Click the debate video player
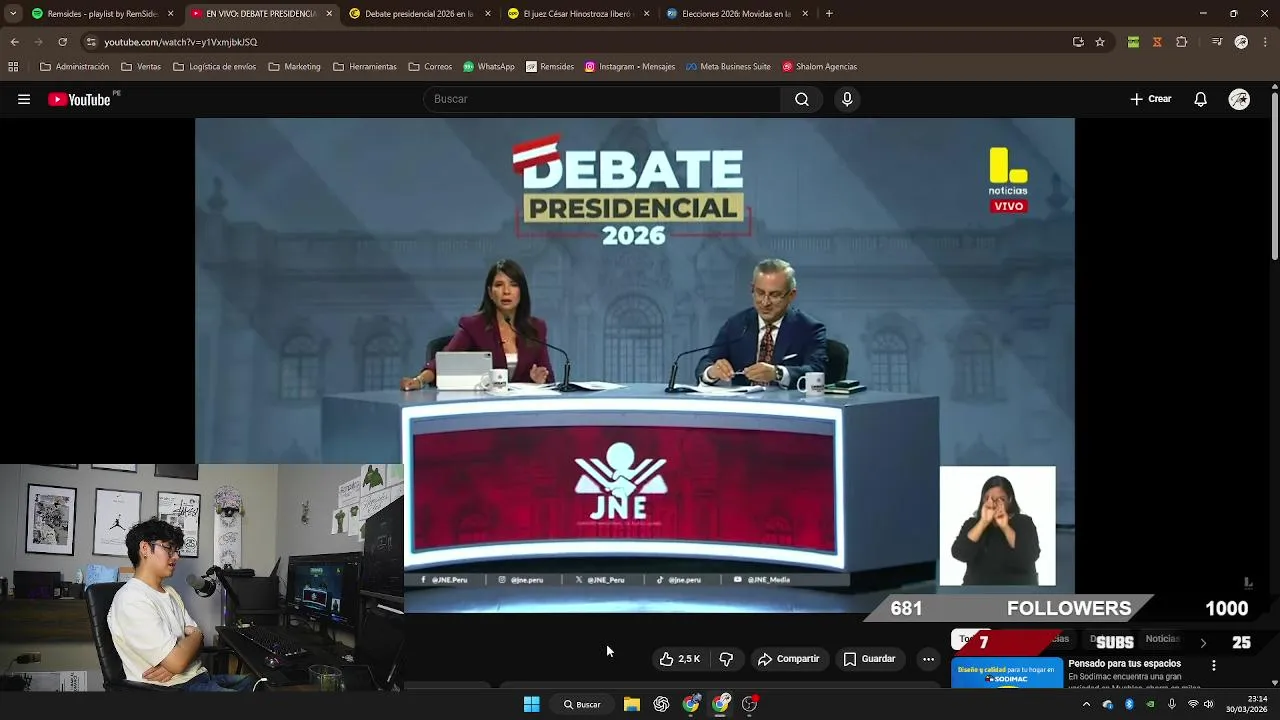 coord(634,365)
